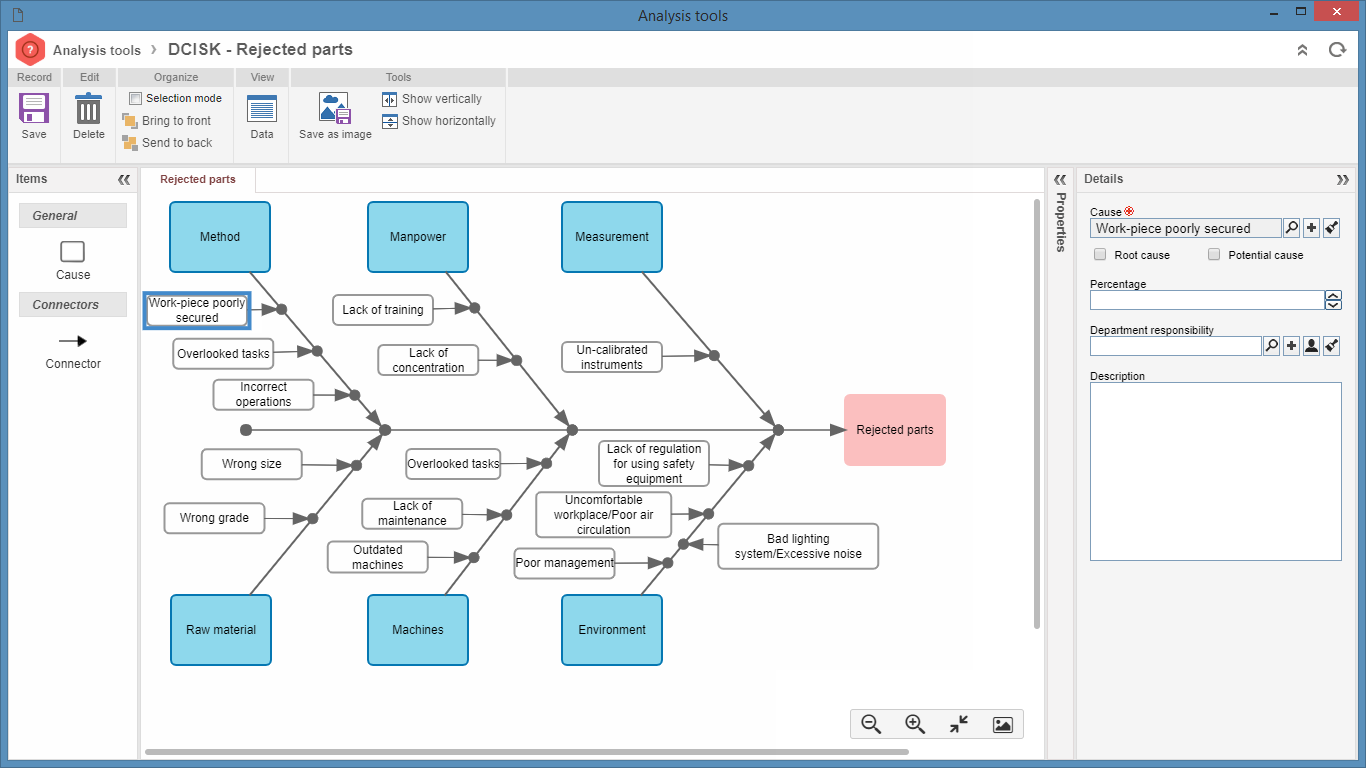Click the zoom in magnifier icon

click(915, 724)
